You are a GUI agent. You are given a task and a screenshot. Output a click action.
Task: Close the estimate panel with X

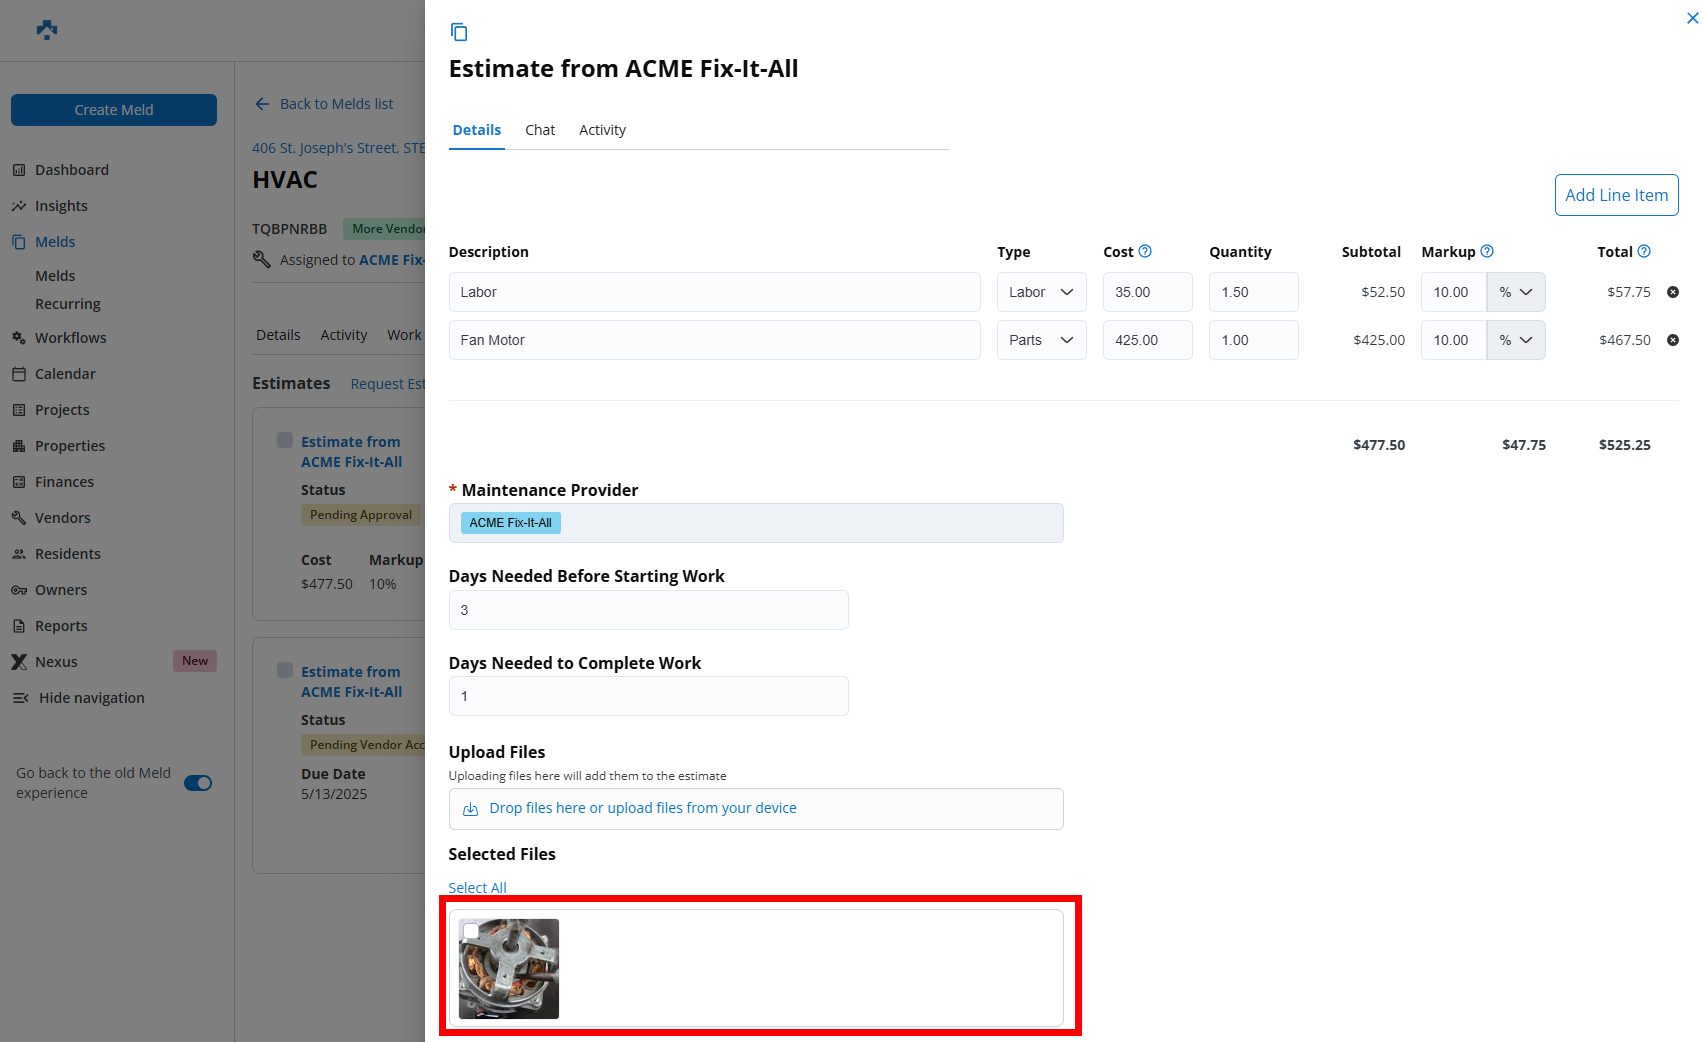point(1692,18)
